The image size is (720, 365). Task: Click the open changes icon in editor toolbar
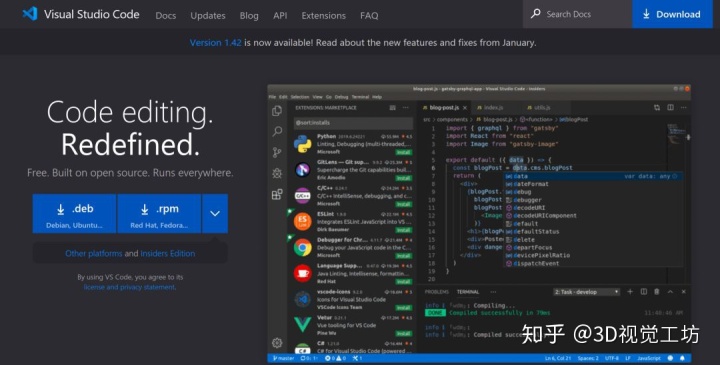[657, 108]
